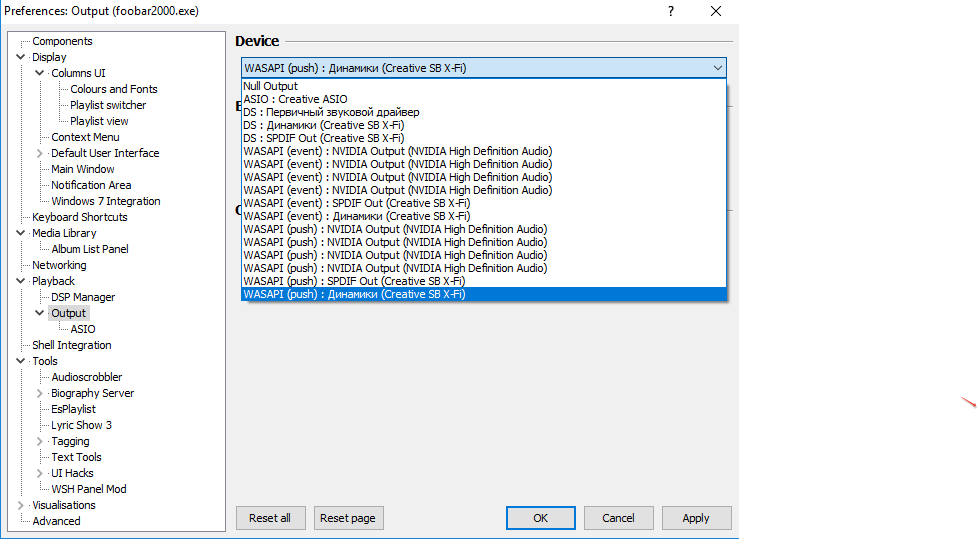Open the Display page in tree
Image resolution: width=977 pixels, height=539 pixels.
pos(49,57)
